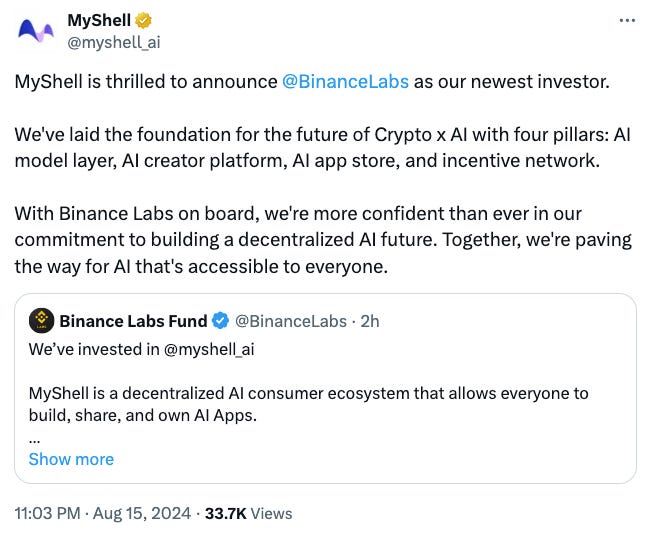The height and width of the screenshot is (540, 653).
Task: Click the gold verified badge next to MyShell
Action: point(143,20)
